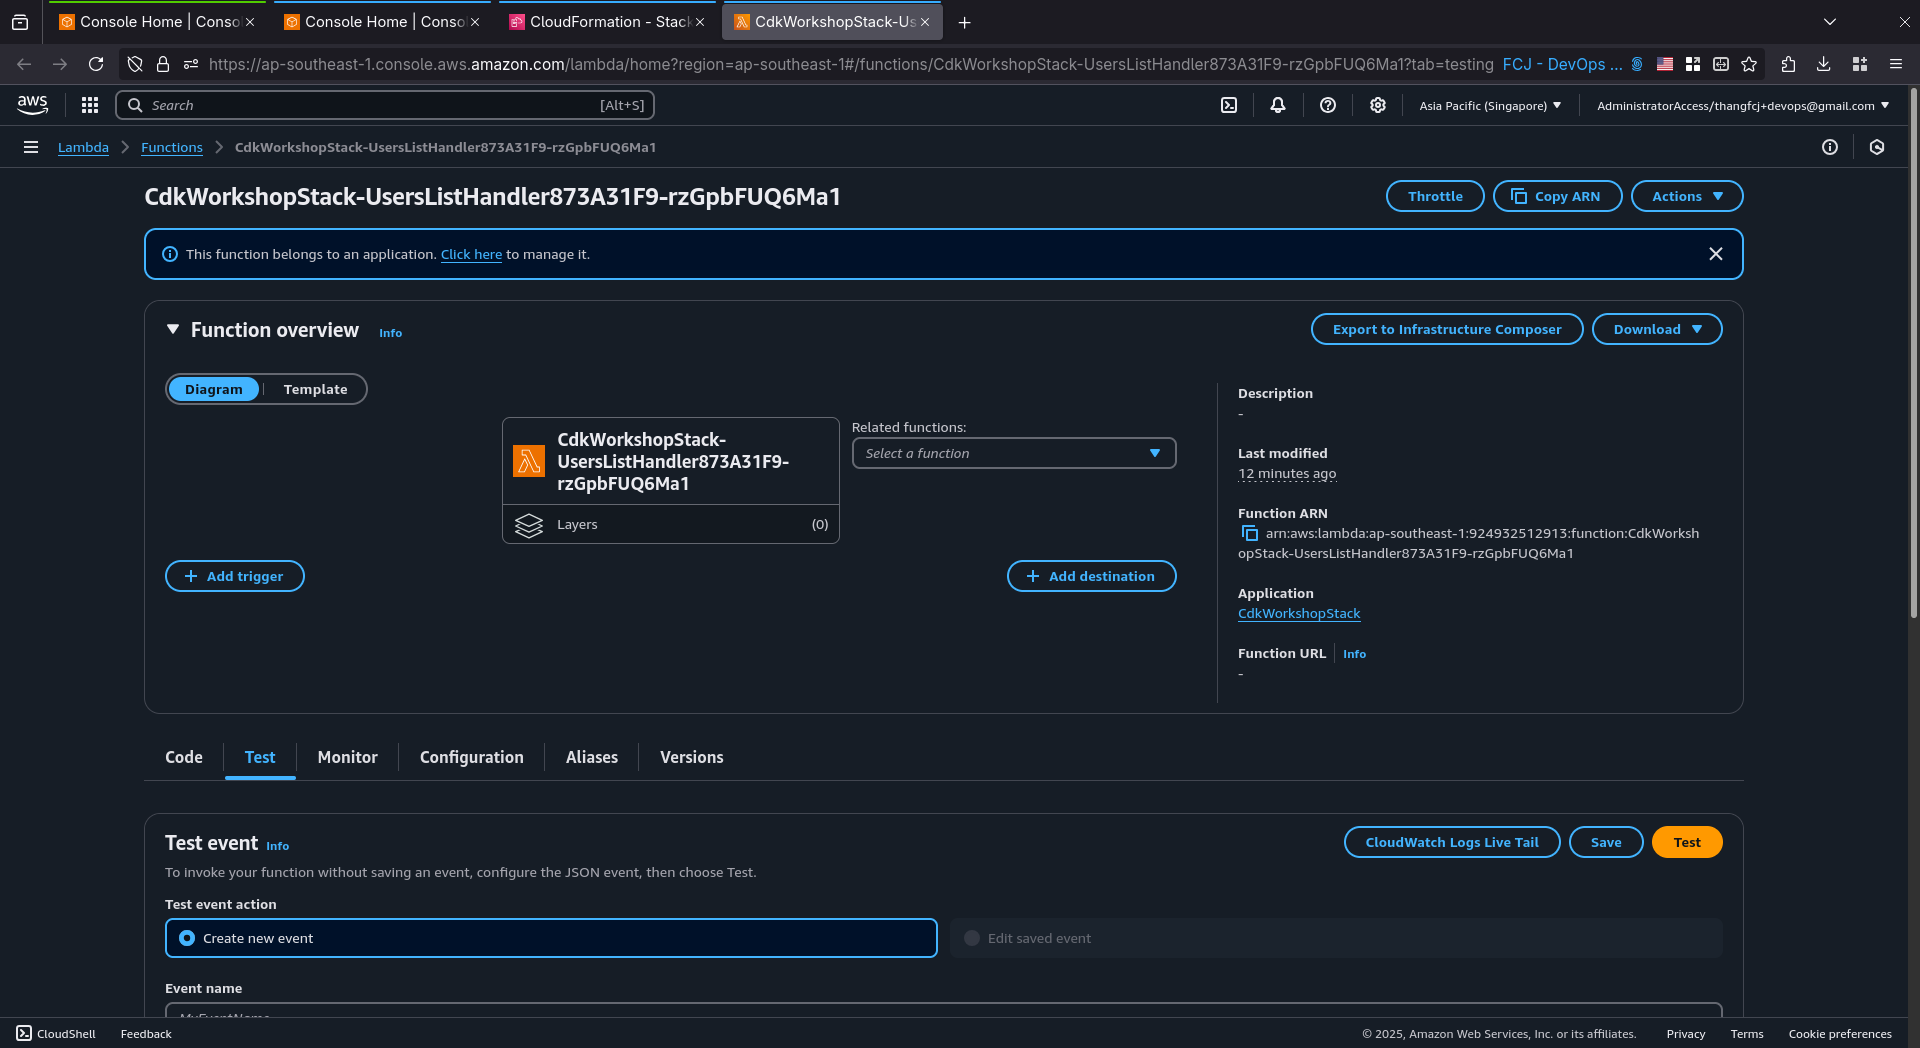Open CloudShell from the top navigation bar
The height and width of the screenshot is (1048, 1920).
(x=1229, y=105)
